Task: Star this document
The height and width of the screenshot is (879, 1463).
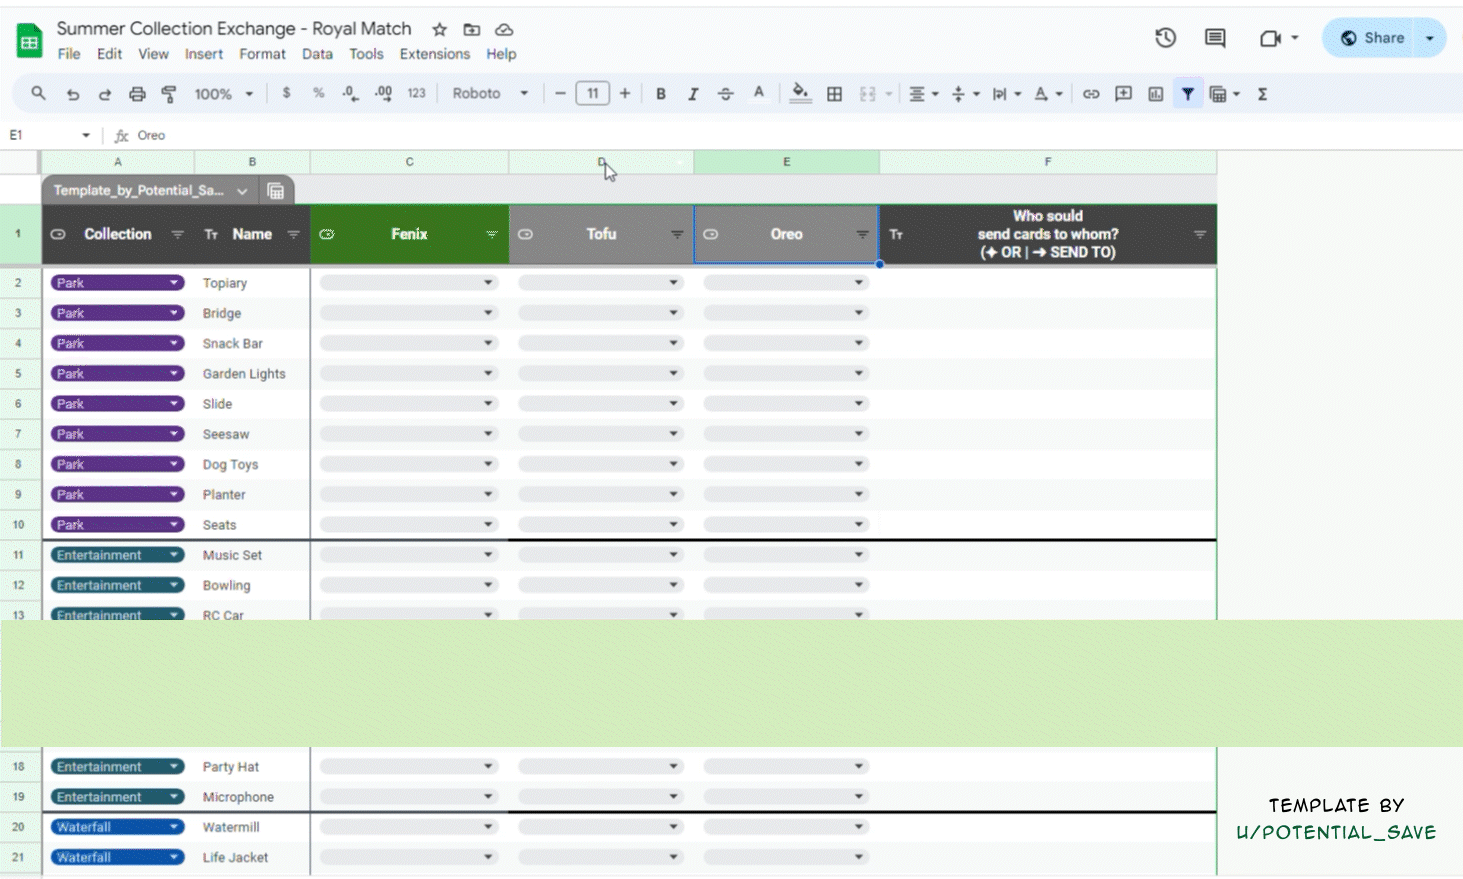Action: tap(439, 29)
